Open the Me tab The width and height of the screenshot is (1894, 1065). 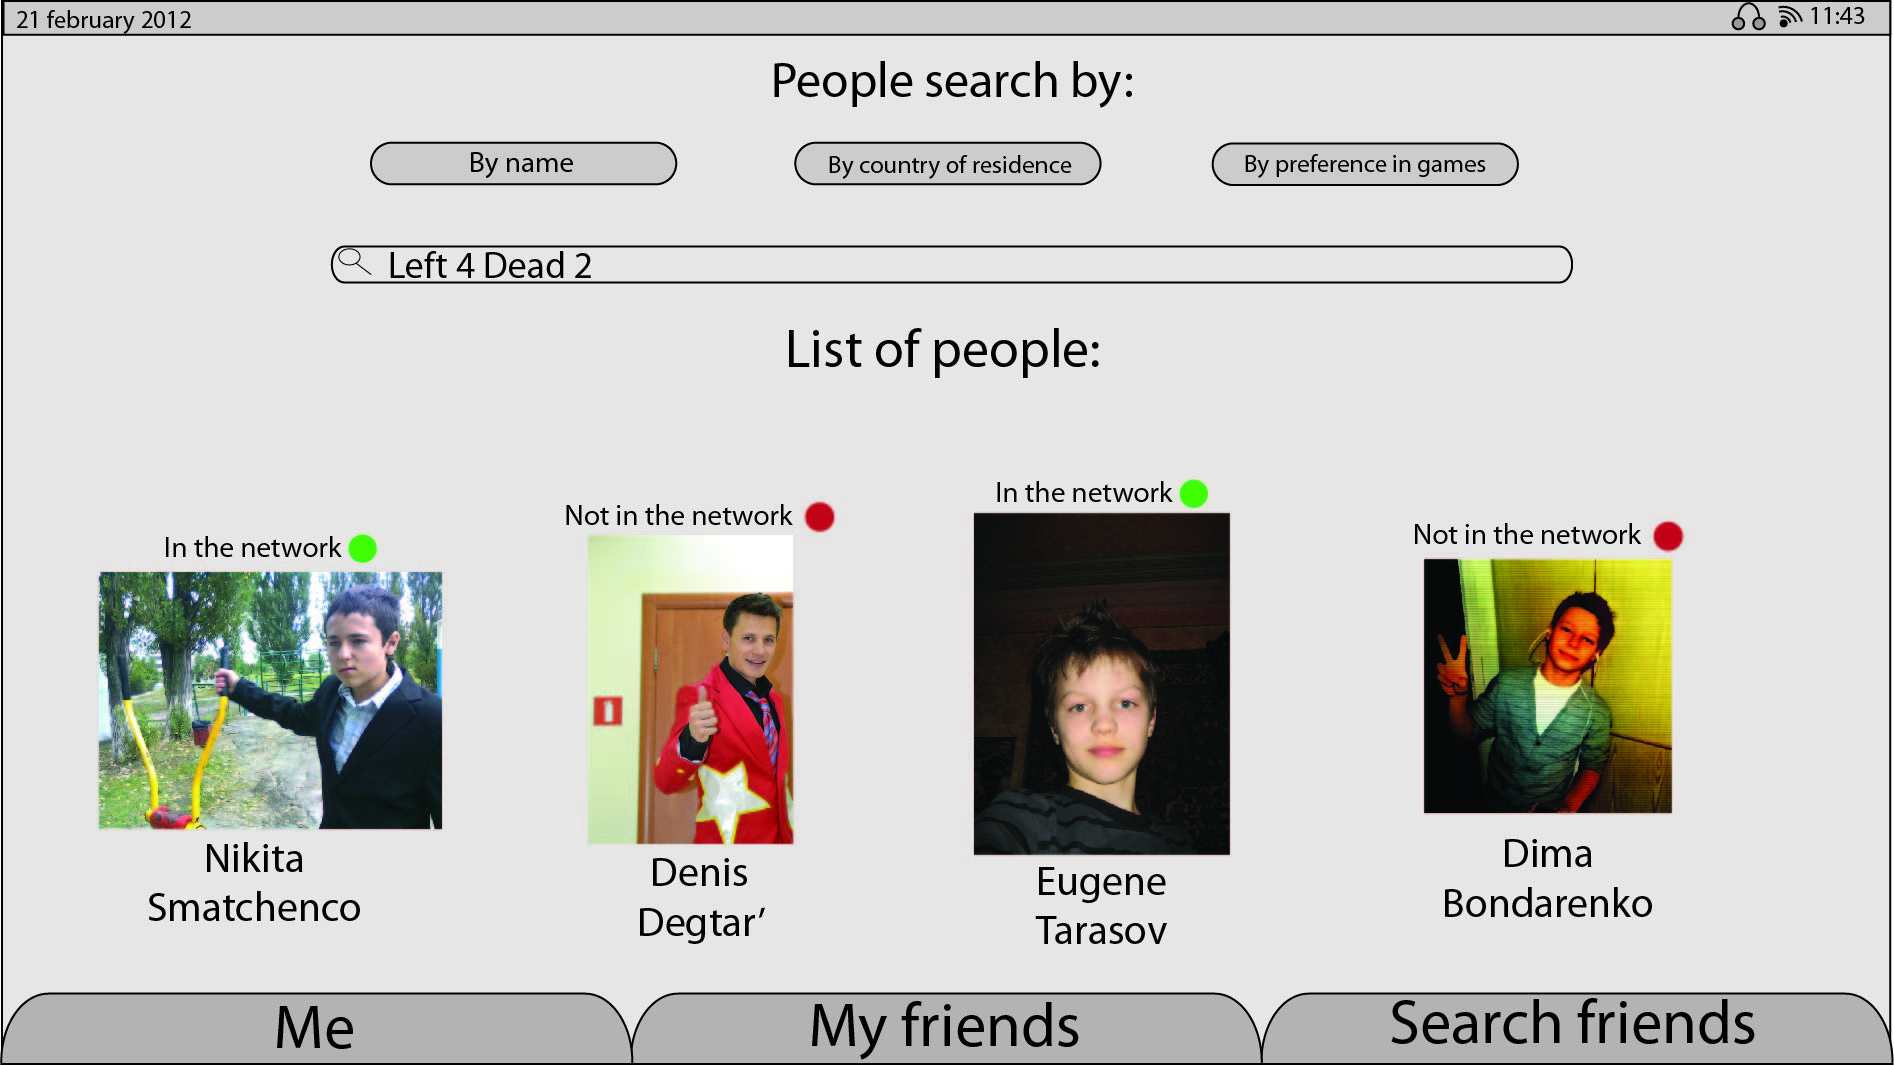(x=316, y=1028)
